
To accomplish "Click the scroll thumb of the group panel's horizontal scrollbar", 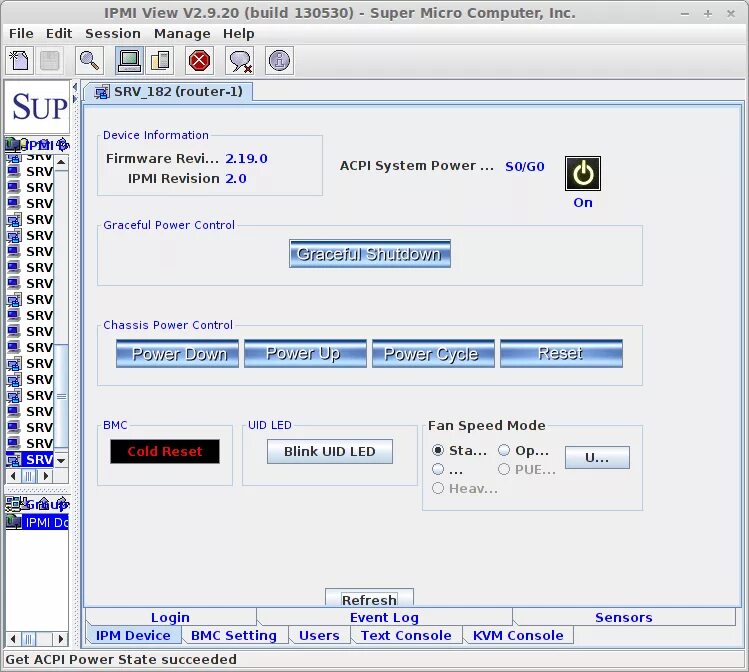I will coord(29,639).
